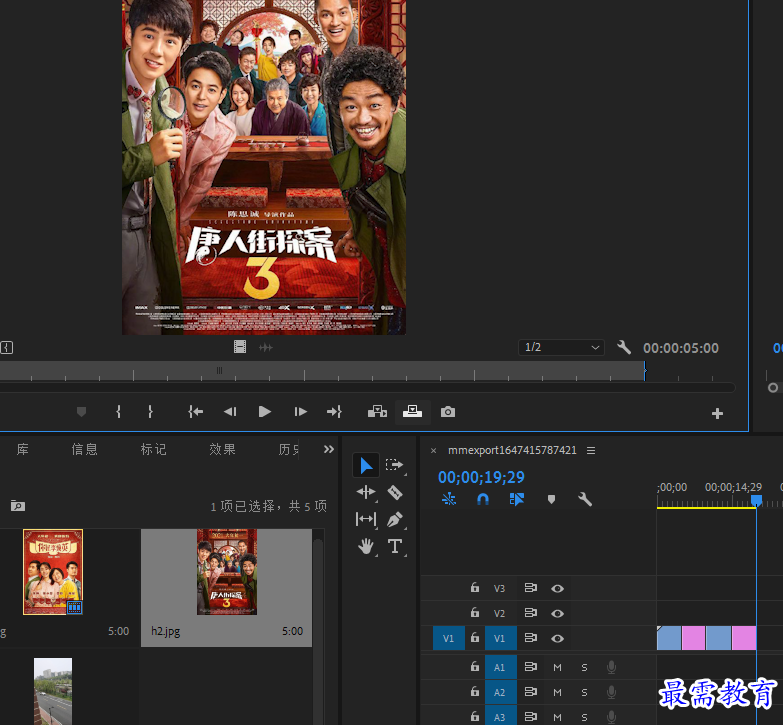Image resolution: width=783 pixels, height=725 pixels.
Task: Toggle V1 track targeting
Action: pyautogui.click(x=500, y=638)
